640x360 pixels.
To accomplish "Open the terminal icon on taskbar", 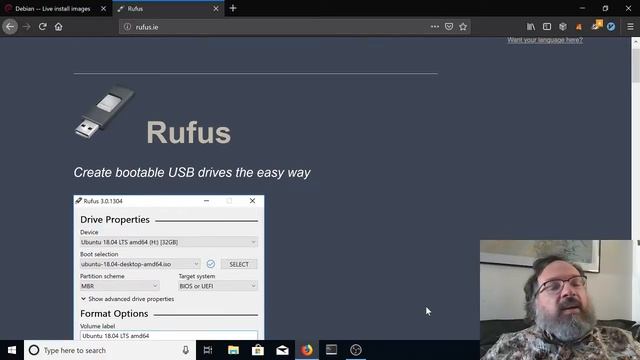I will click(x=331, y=350).
